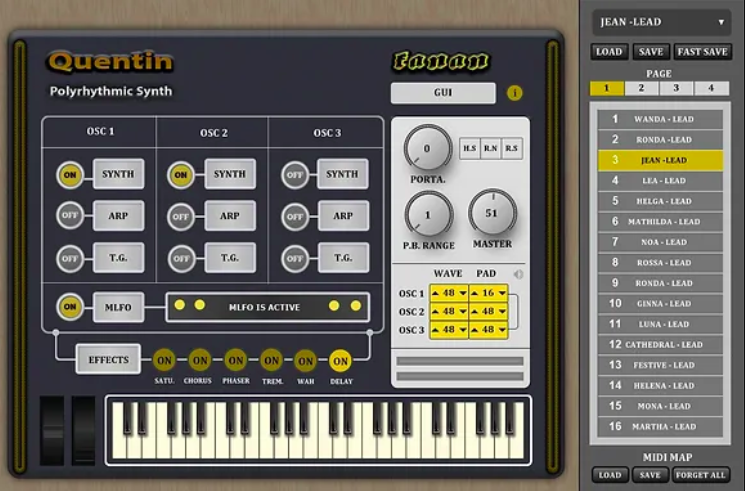Click the yellow info icon beside GUI
The height and width of the screenshot is (491, 745).
pyautogui.click(x=516, y=93)
